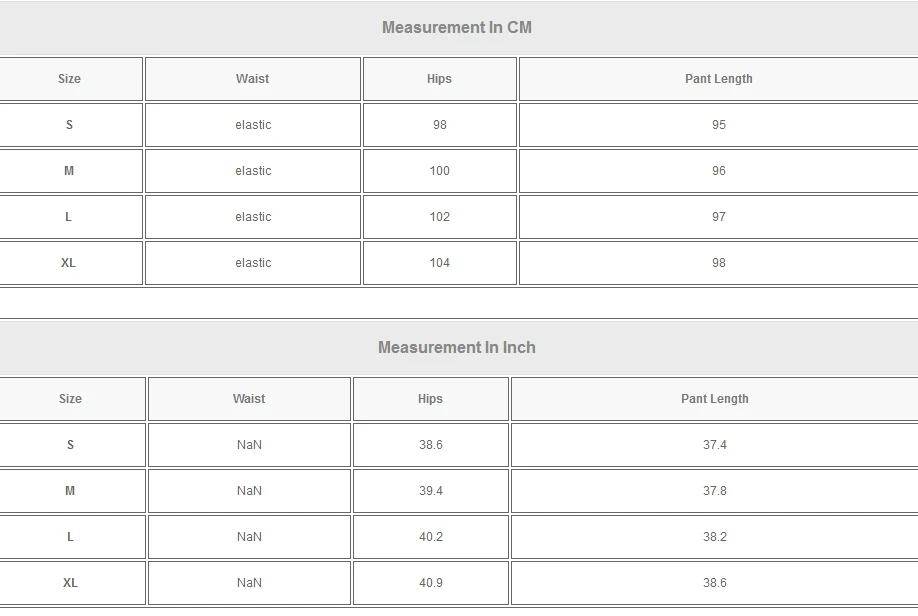Select the pant length value 97 for size L
Screen dimensions: 918x616
[718, 217]
